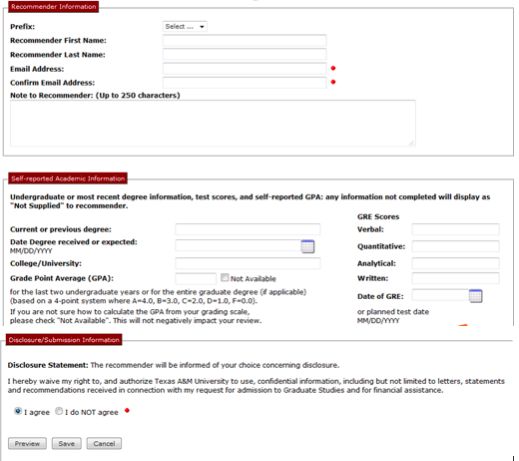The width and height of the screenshot is (519, 461).
Task: Click the Preview button
Action: tap(27, 444)
